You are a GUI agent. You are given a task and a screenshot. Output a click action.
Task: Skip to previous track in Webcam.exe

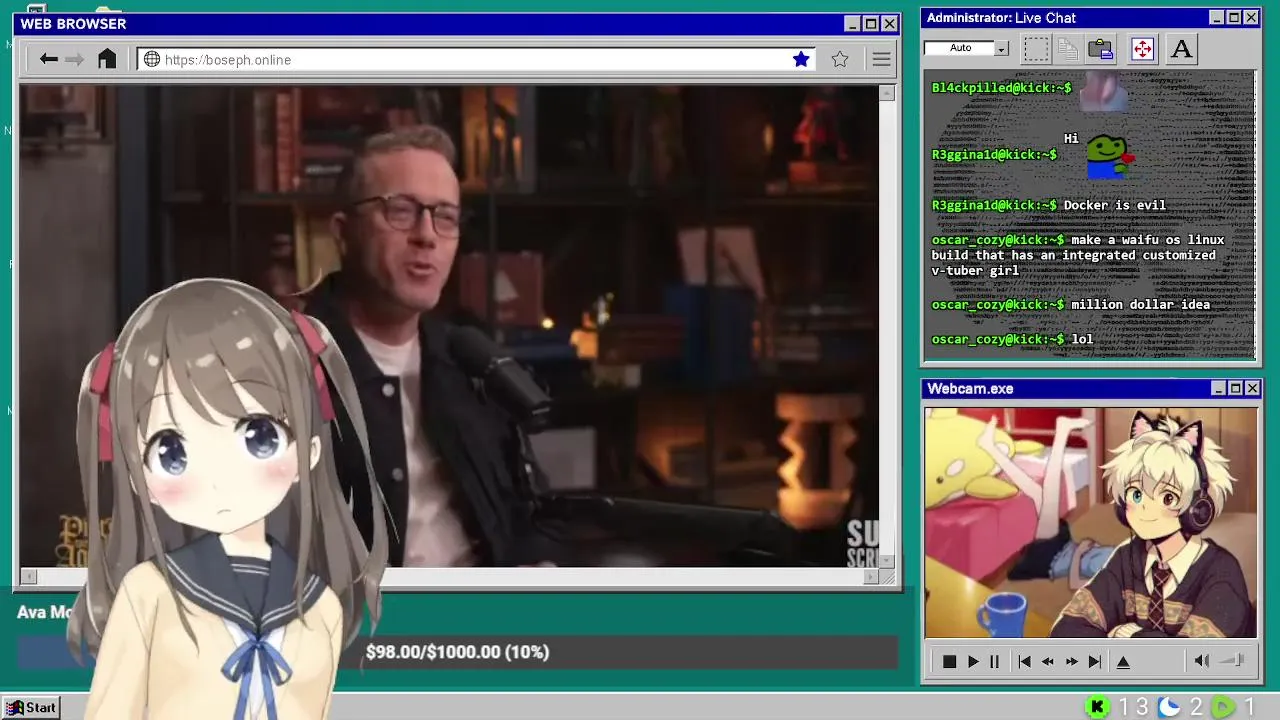coord(1024,661)
